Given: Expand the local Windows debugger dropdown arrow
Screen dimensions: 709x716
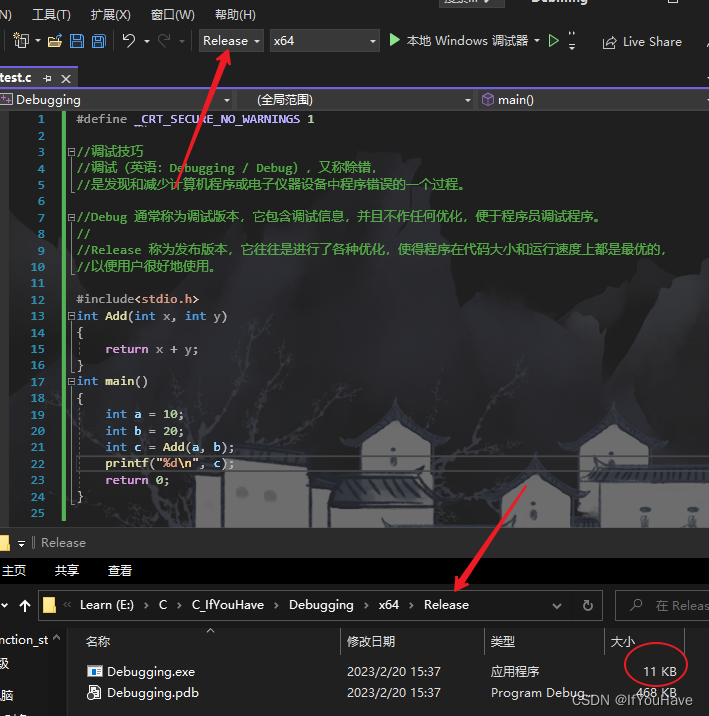Looking at the screenshot, I should [x=537, y=41].
